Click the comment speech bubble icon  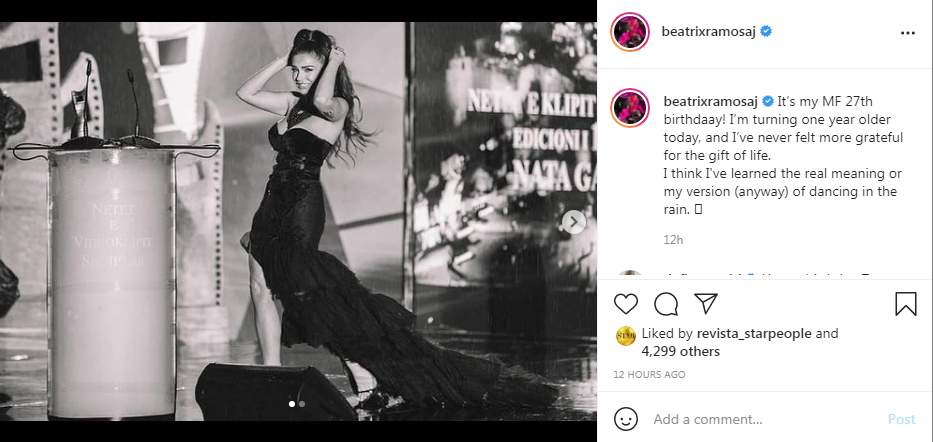[x=666, y=303]
